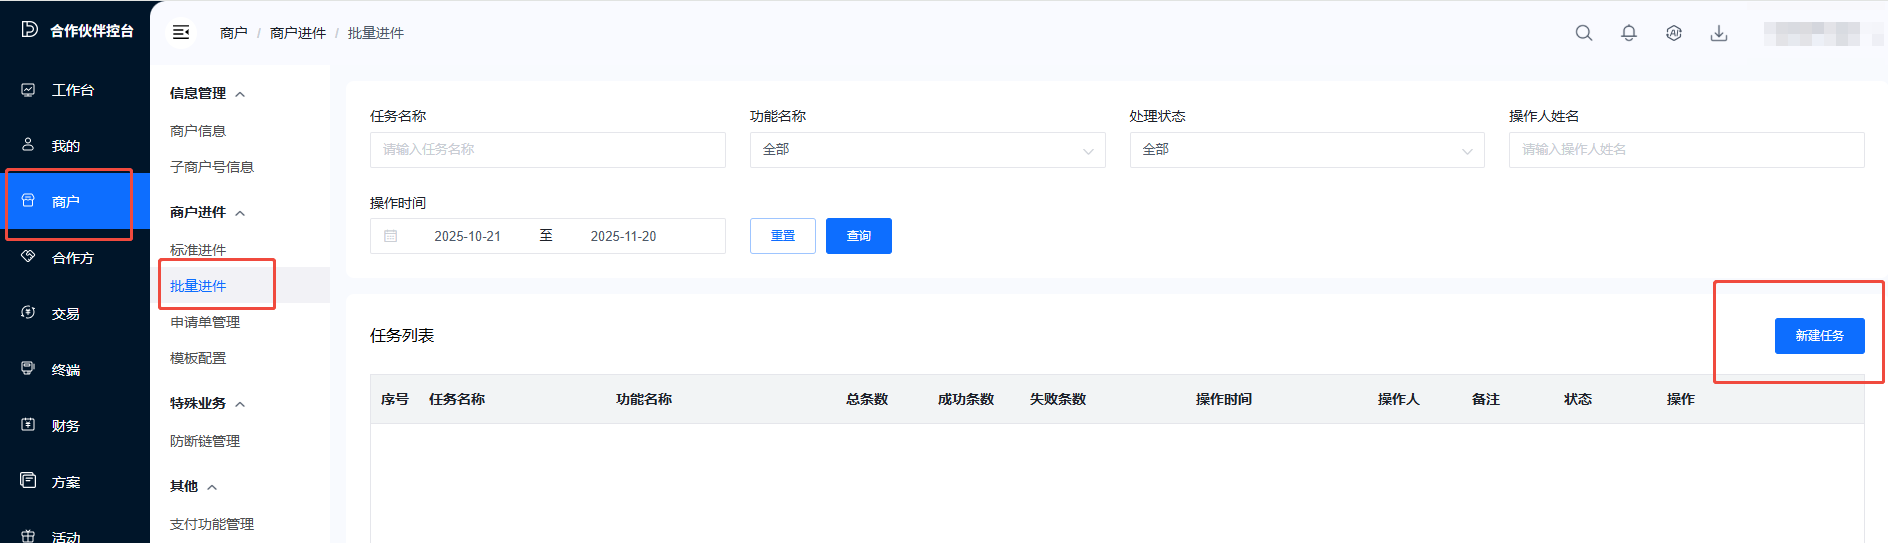Open notifications via the bell icon
Viewport: 1888px width, 543px height.
(x=1628, y=33)
